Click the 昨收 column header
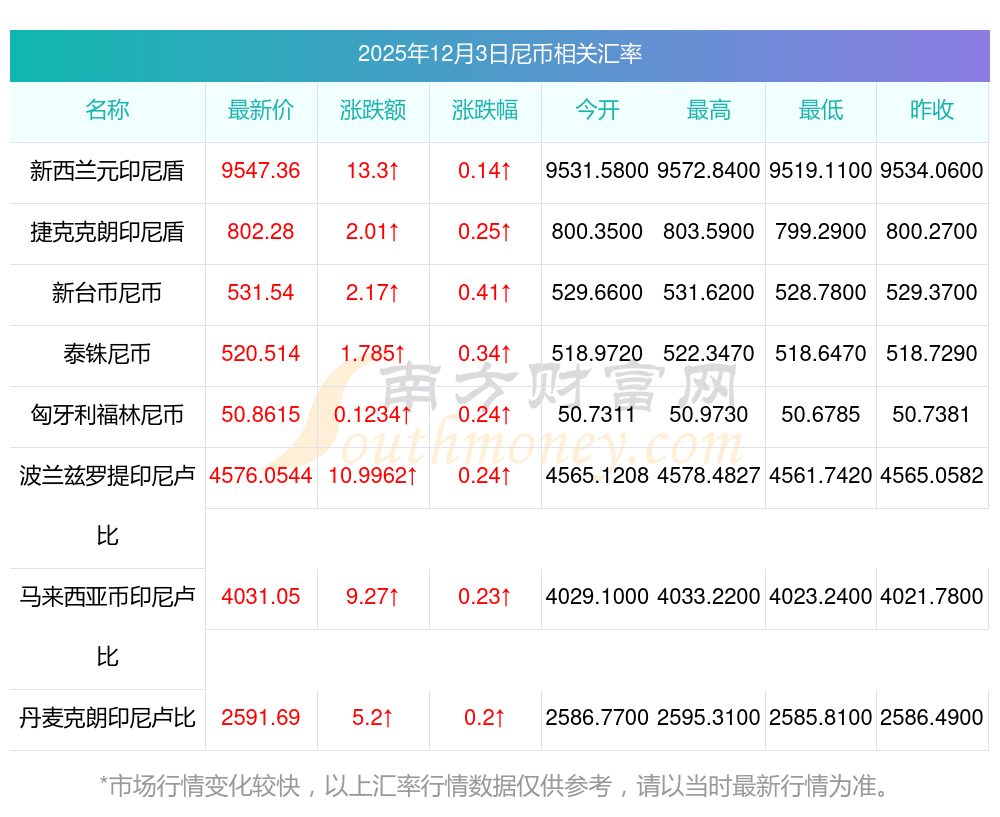Screen dimensions: 1000x817 coord(932,110)
